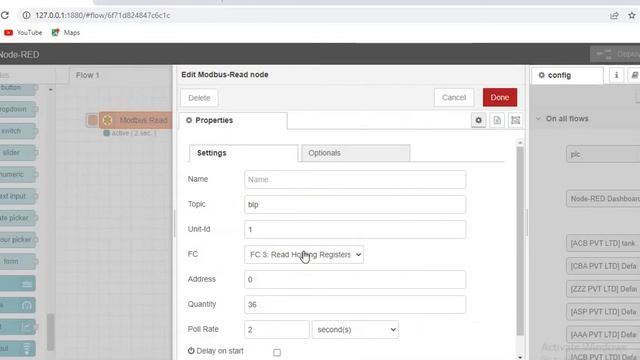Select [CBA PVT LTD] config node
This screenshot has height=360, width=640.
(603, 266)
